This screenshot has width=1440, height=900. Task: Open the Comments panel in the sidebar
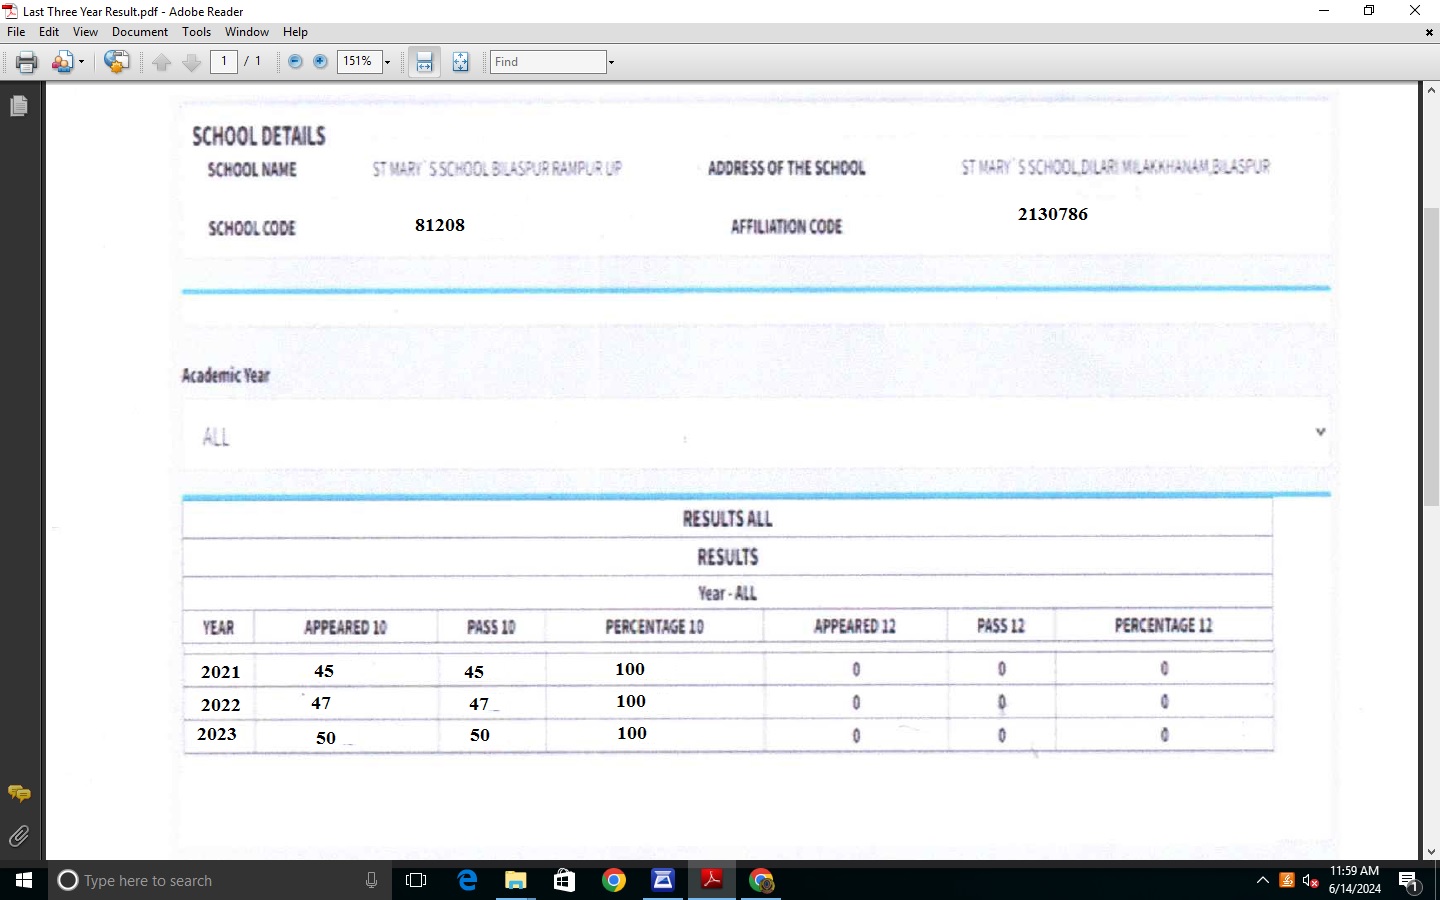pyautogui.click(x=18, y=793)
